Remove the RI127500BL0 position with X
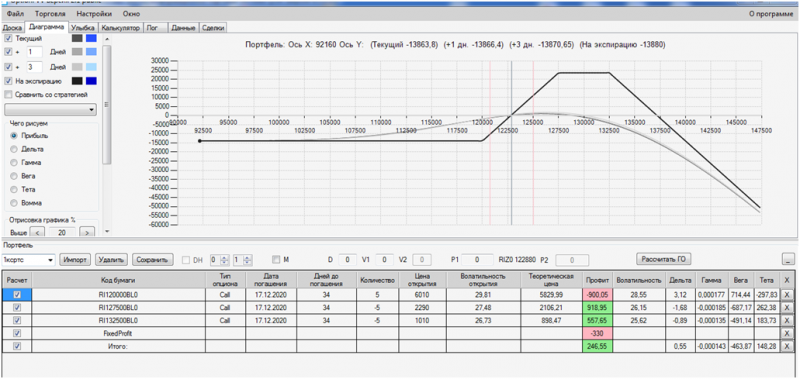Screen dimensions: 800x379 [787, 308]
